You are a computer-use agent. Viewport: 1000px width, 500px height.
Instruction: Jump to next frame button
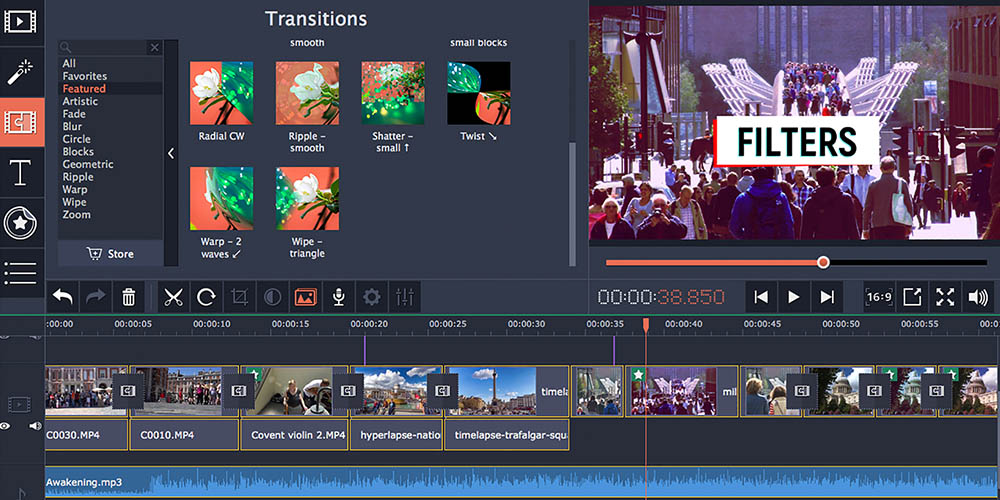click(827, 297)
